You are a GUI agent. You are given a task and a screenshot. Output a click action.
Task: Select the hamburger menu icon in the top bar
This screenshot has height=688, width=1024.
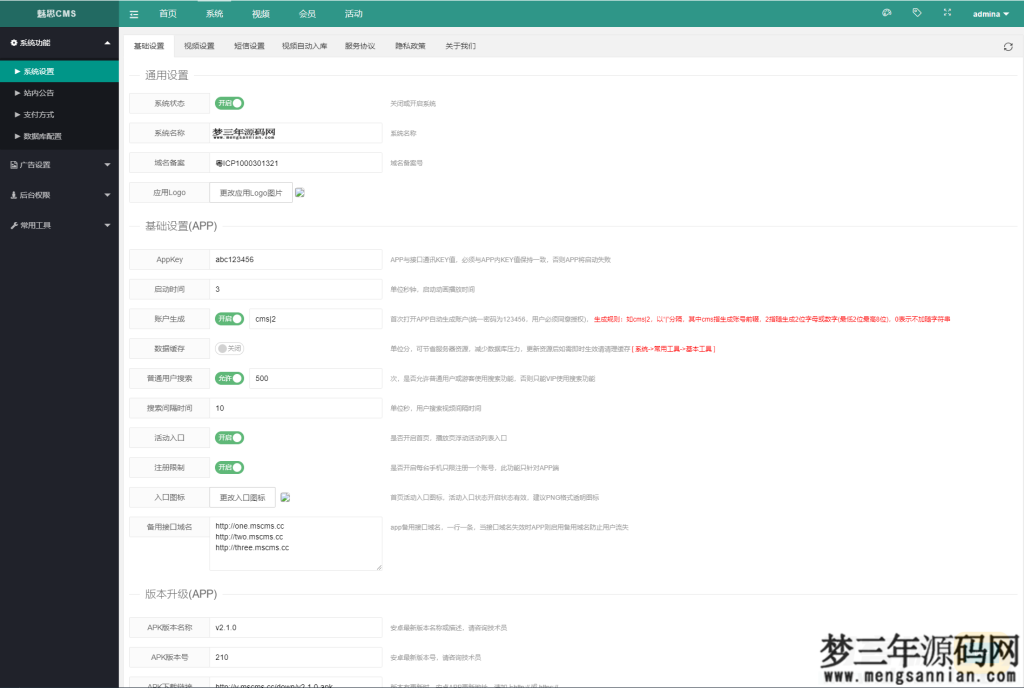click(134, 14)
